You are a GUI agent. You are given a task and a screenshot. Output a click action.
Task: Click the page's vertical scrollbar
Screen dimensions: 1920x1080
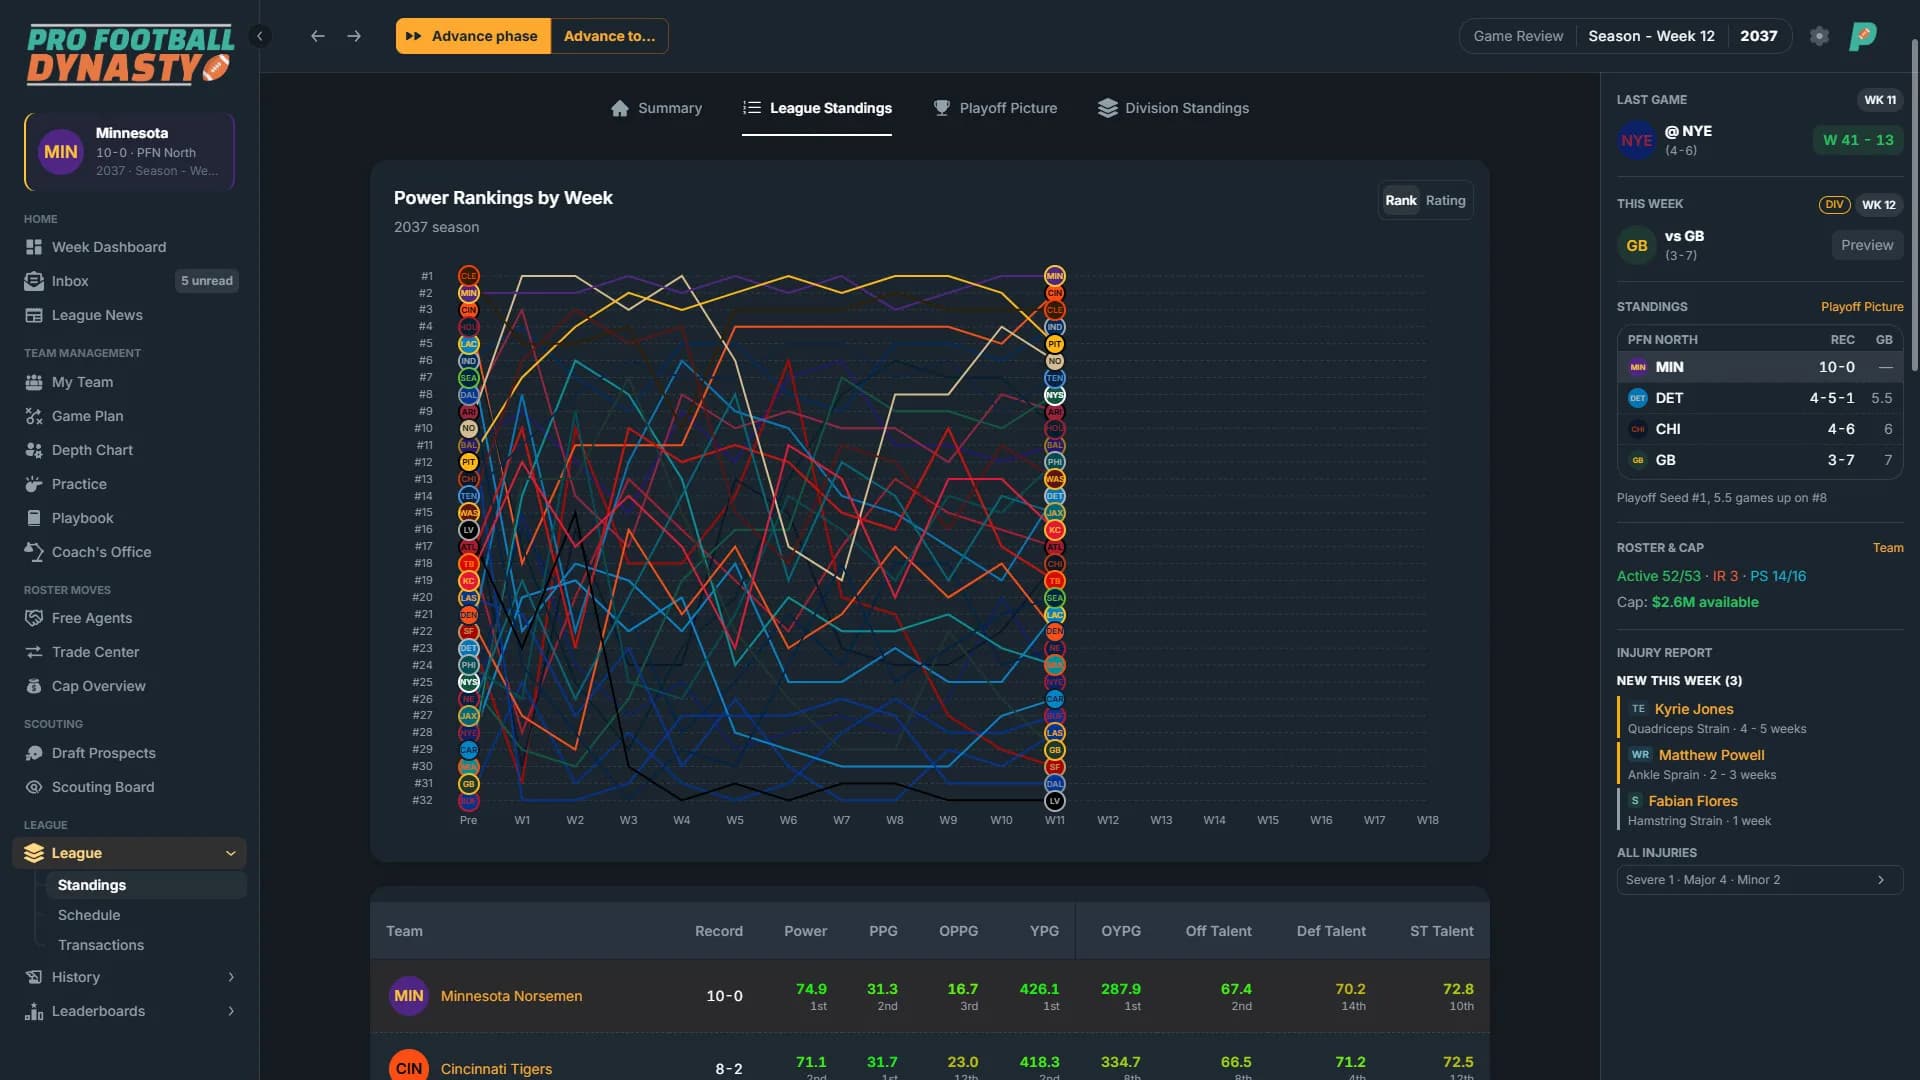pos(1914,205)
